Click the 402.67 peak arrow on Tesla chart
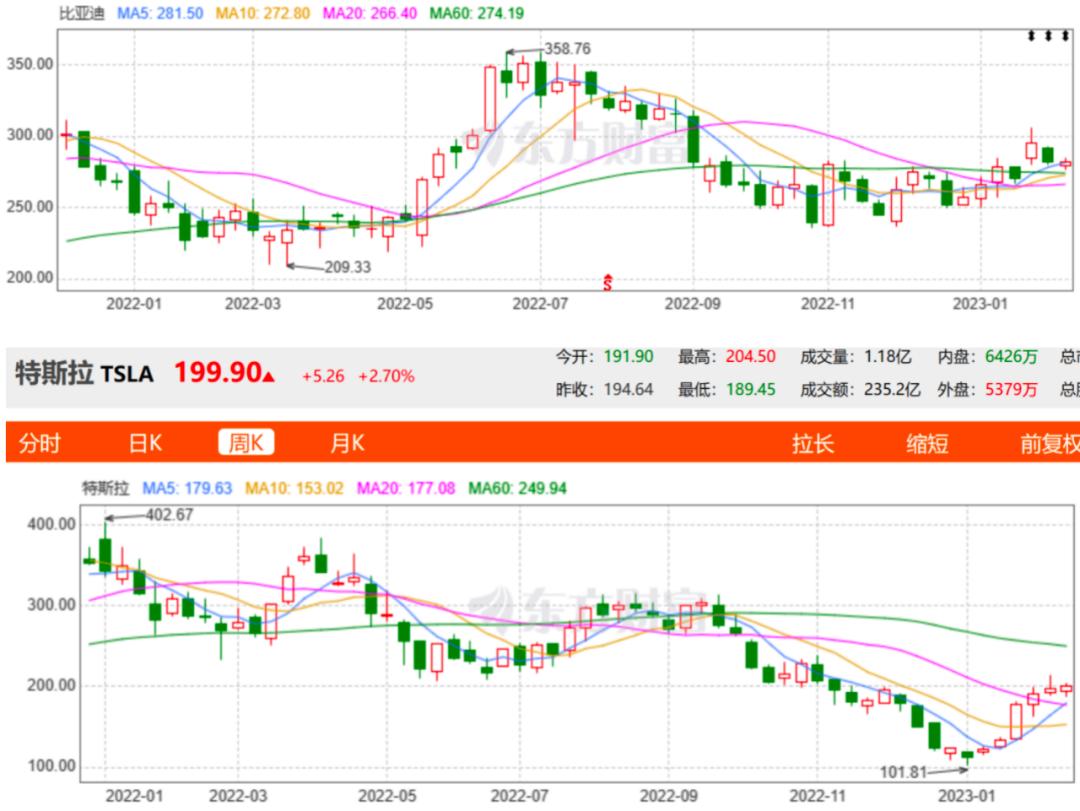The width and height of the screenshot is (1080, 811). 149,515
